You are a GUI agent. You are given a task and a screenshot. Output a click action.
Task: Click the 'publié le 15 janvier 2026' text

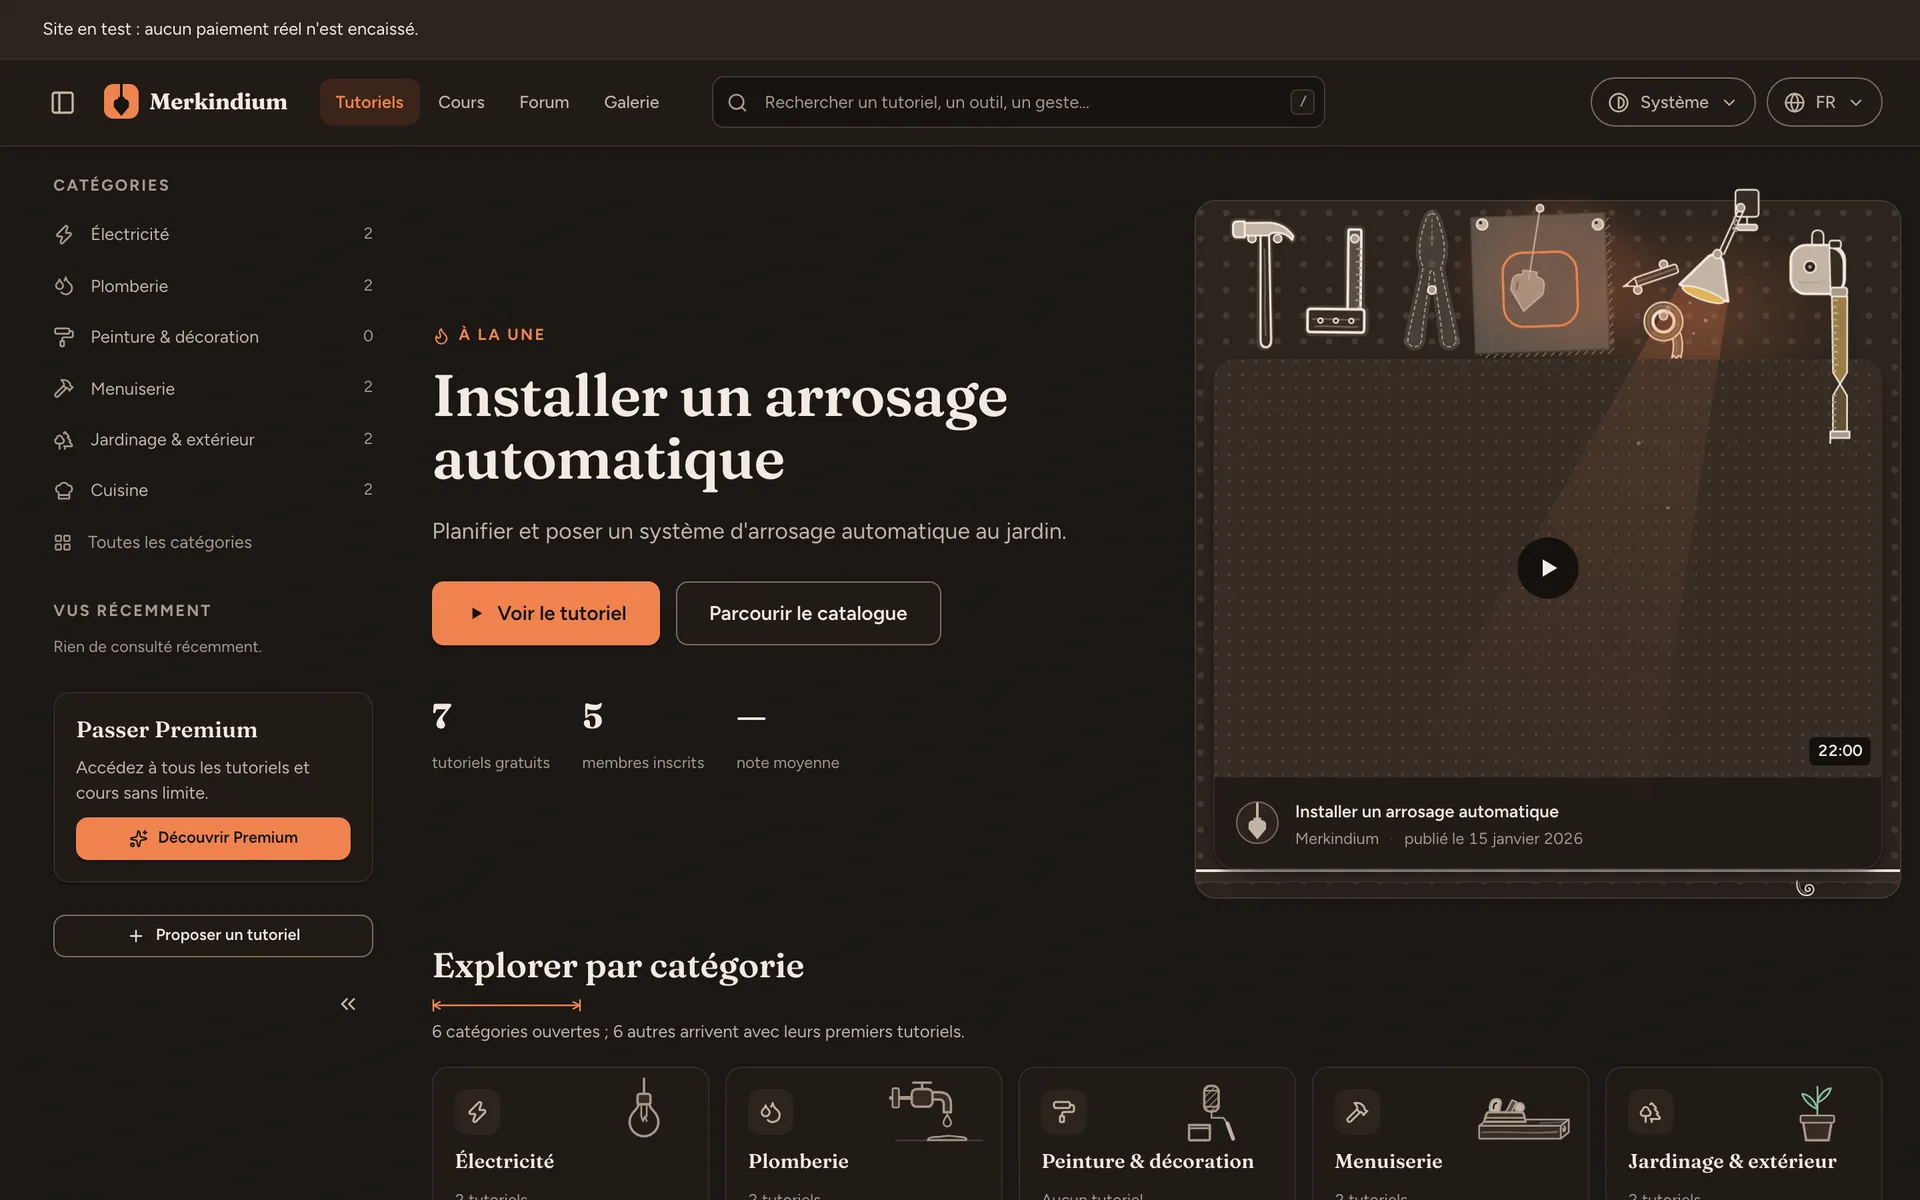pos(1493,839)
